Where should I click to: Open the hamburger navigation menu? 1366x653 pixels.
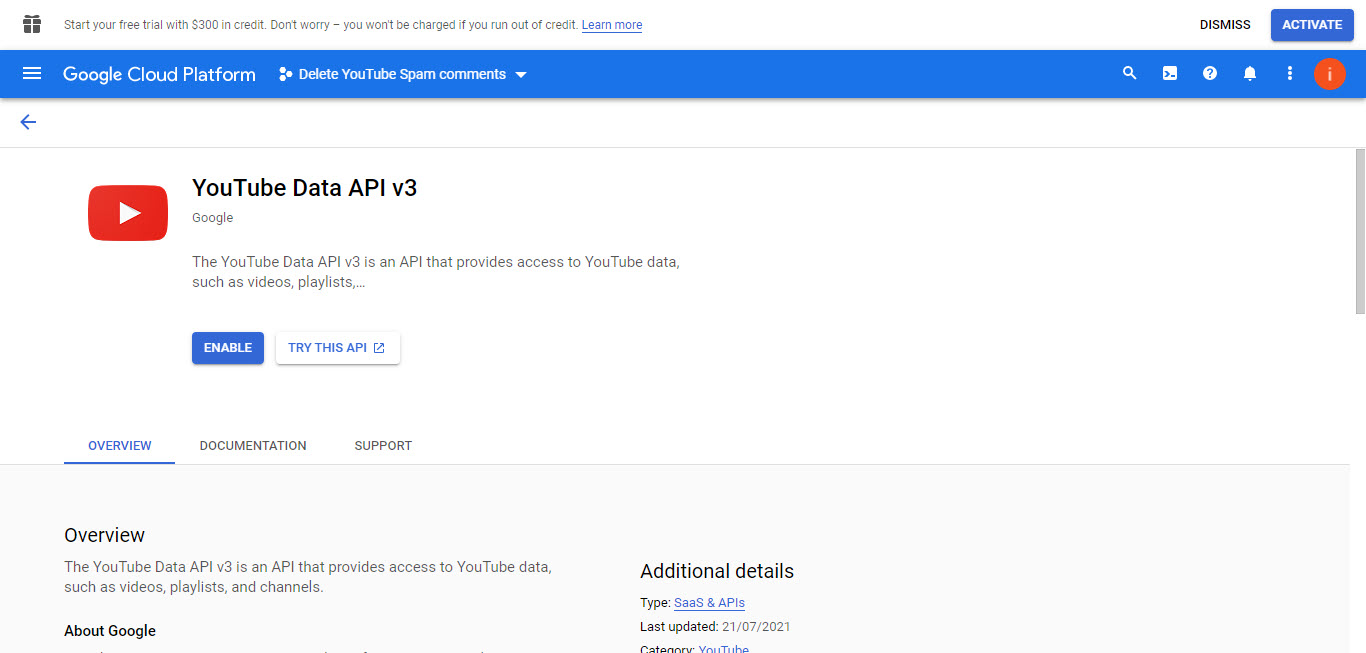[32, 74]
